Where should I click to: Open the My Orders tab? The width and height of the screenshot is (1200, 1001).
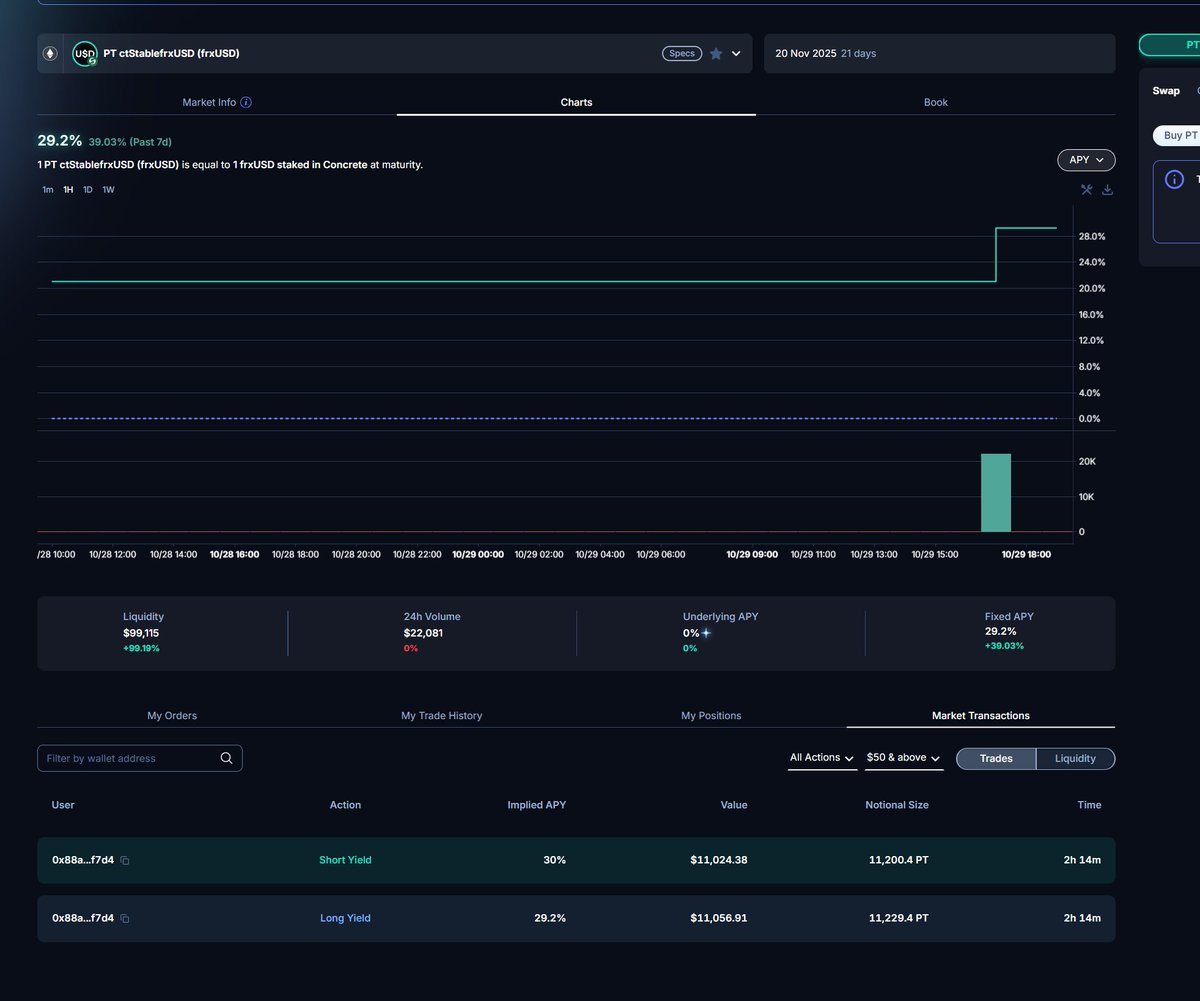(172, 716)
